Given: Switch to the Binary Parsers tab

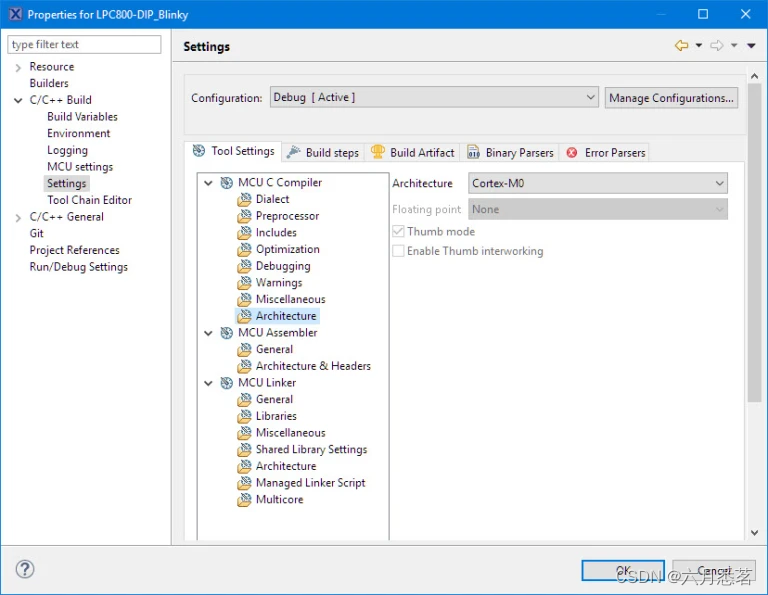Looking at the screenshot, I should (510, 152).
